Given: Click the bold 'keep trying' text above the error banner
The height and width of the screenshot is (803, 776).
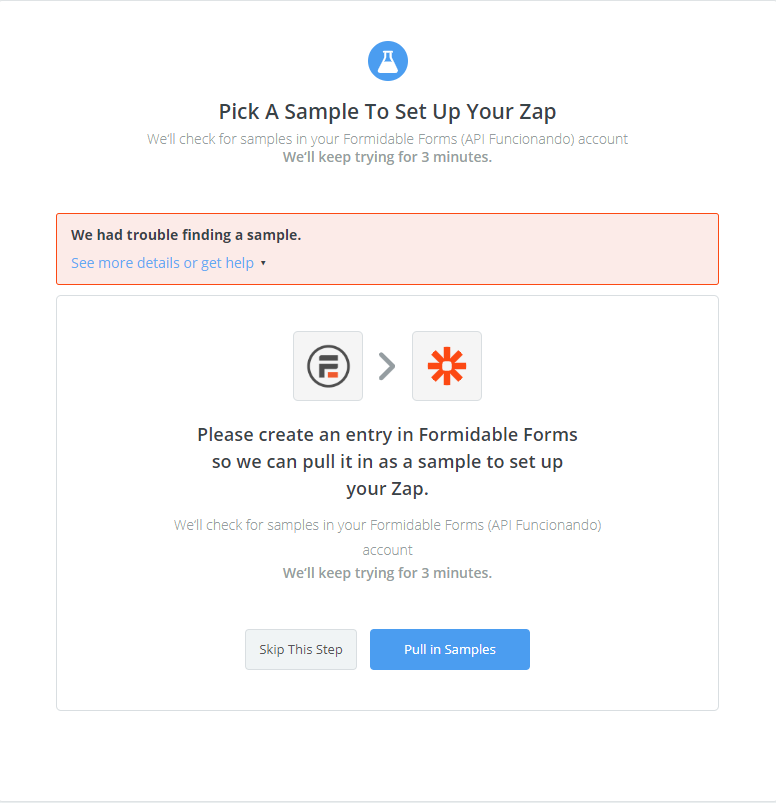Looking at the screenshot, I should pyautogui.click(x=387, y=157).
